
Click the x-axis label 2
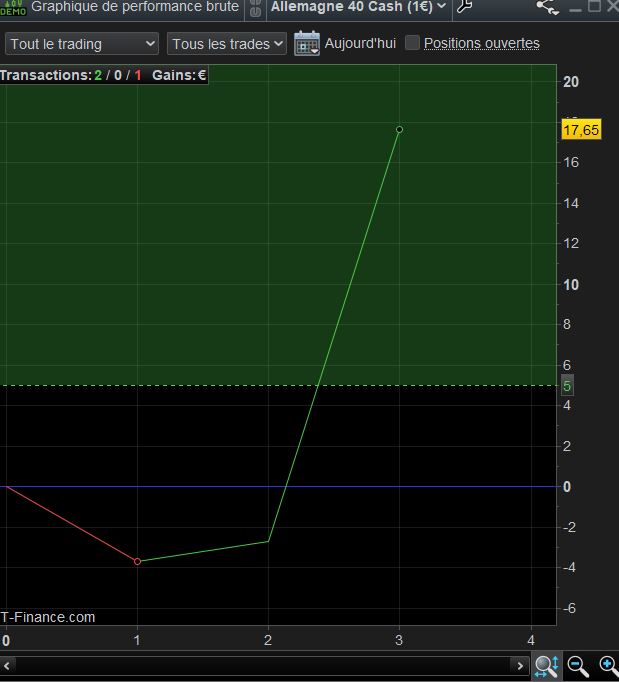point(268,640)
